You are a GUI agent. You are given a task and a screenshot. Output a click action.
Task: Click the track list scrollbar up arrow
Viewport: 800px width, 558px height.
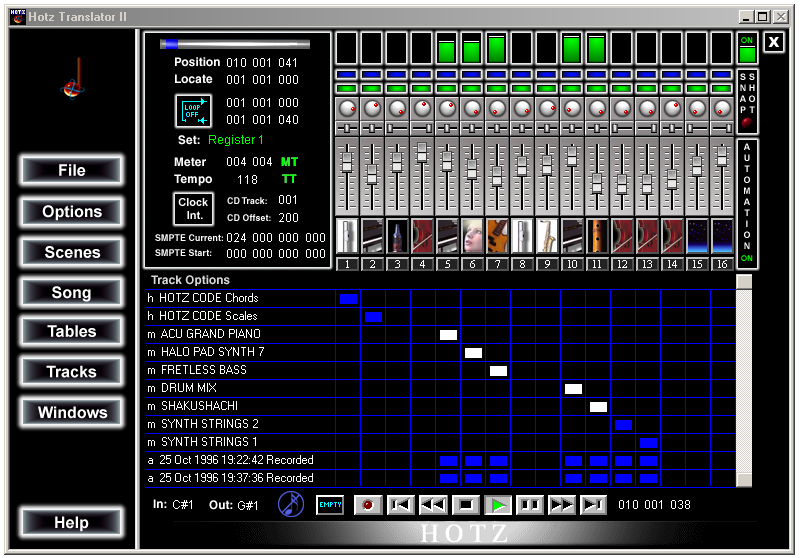[744, 282]
